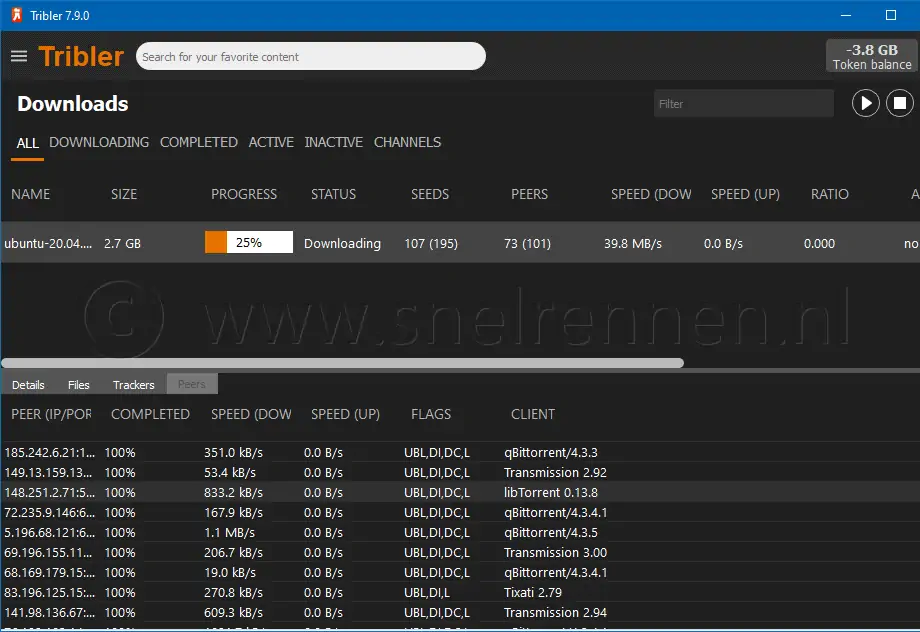Stop the selected download with stop button

(x=899, y=103)
